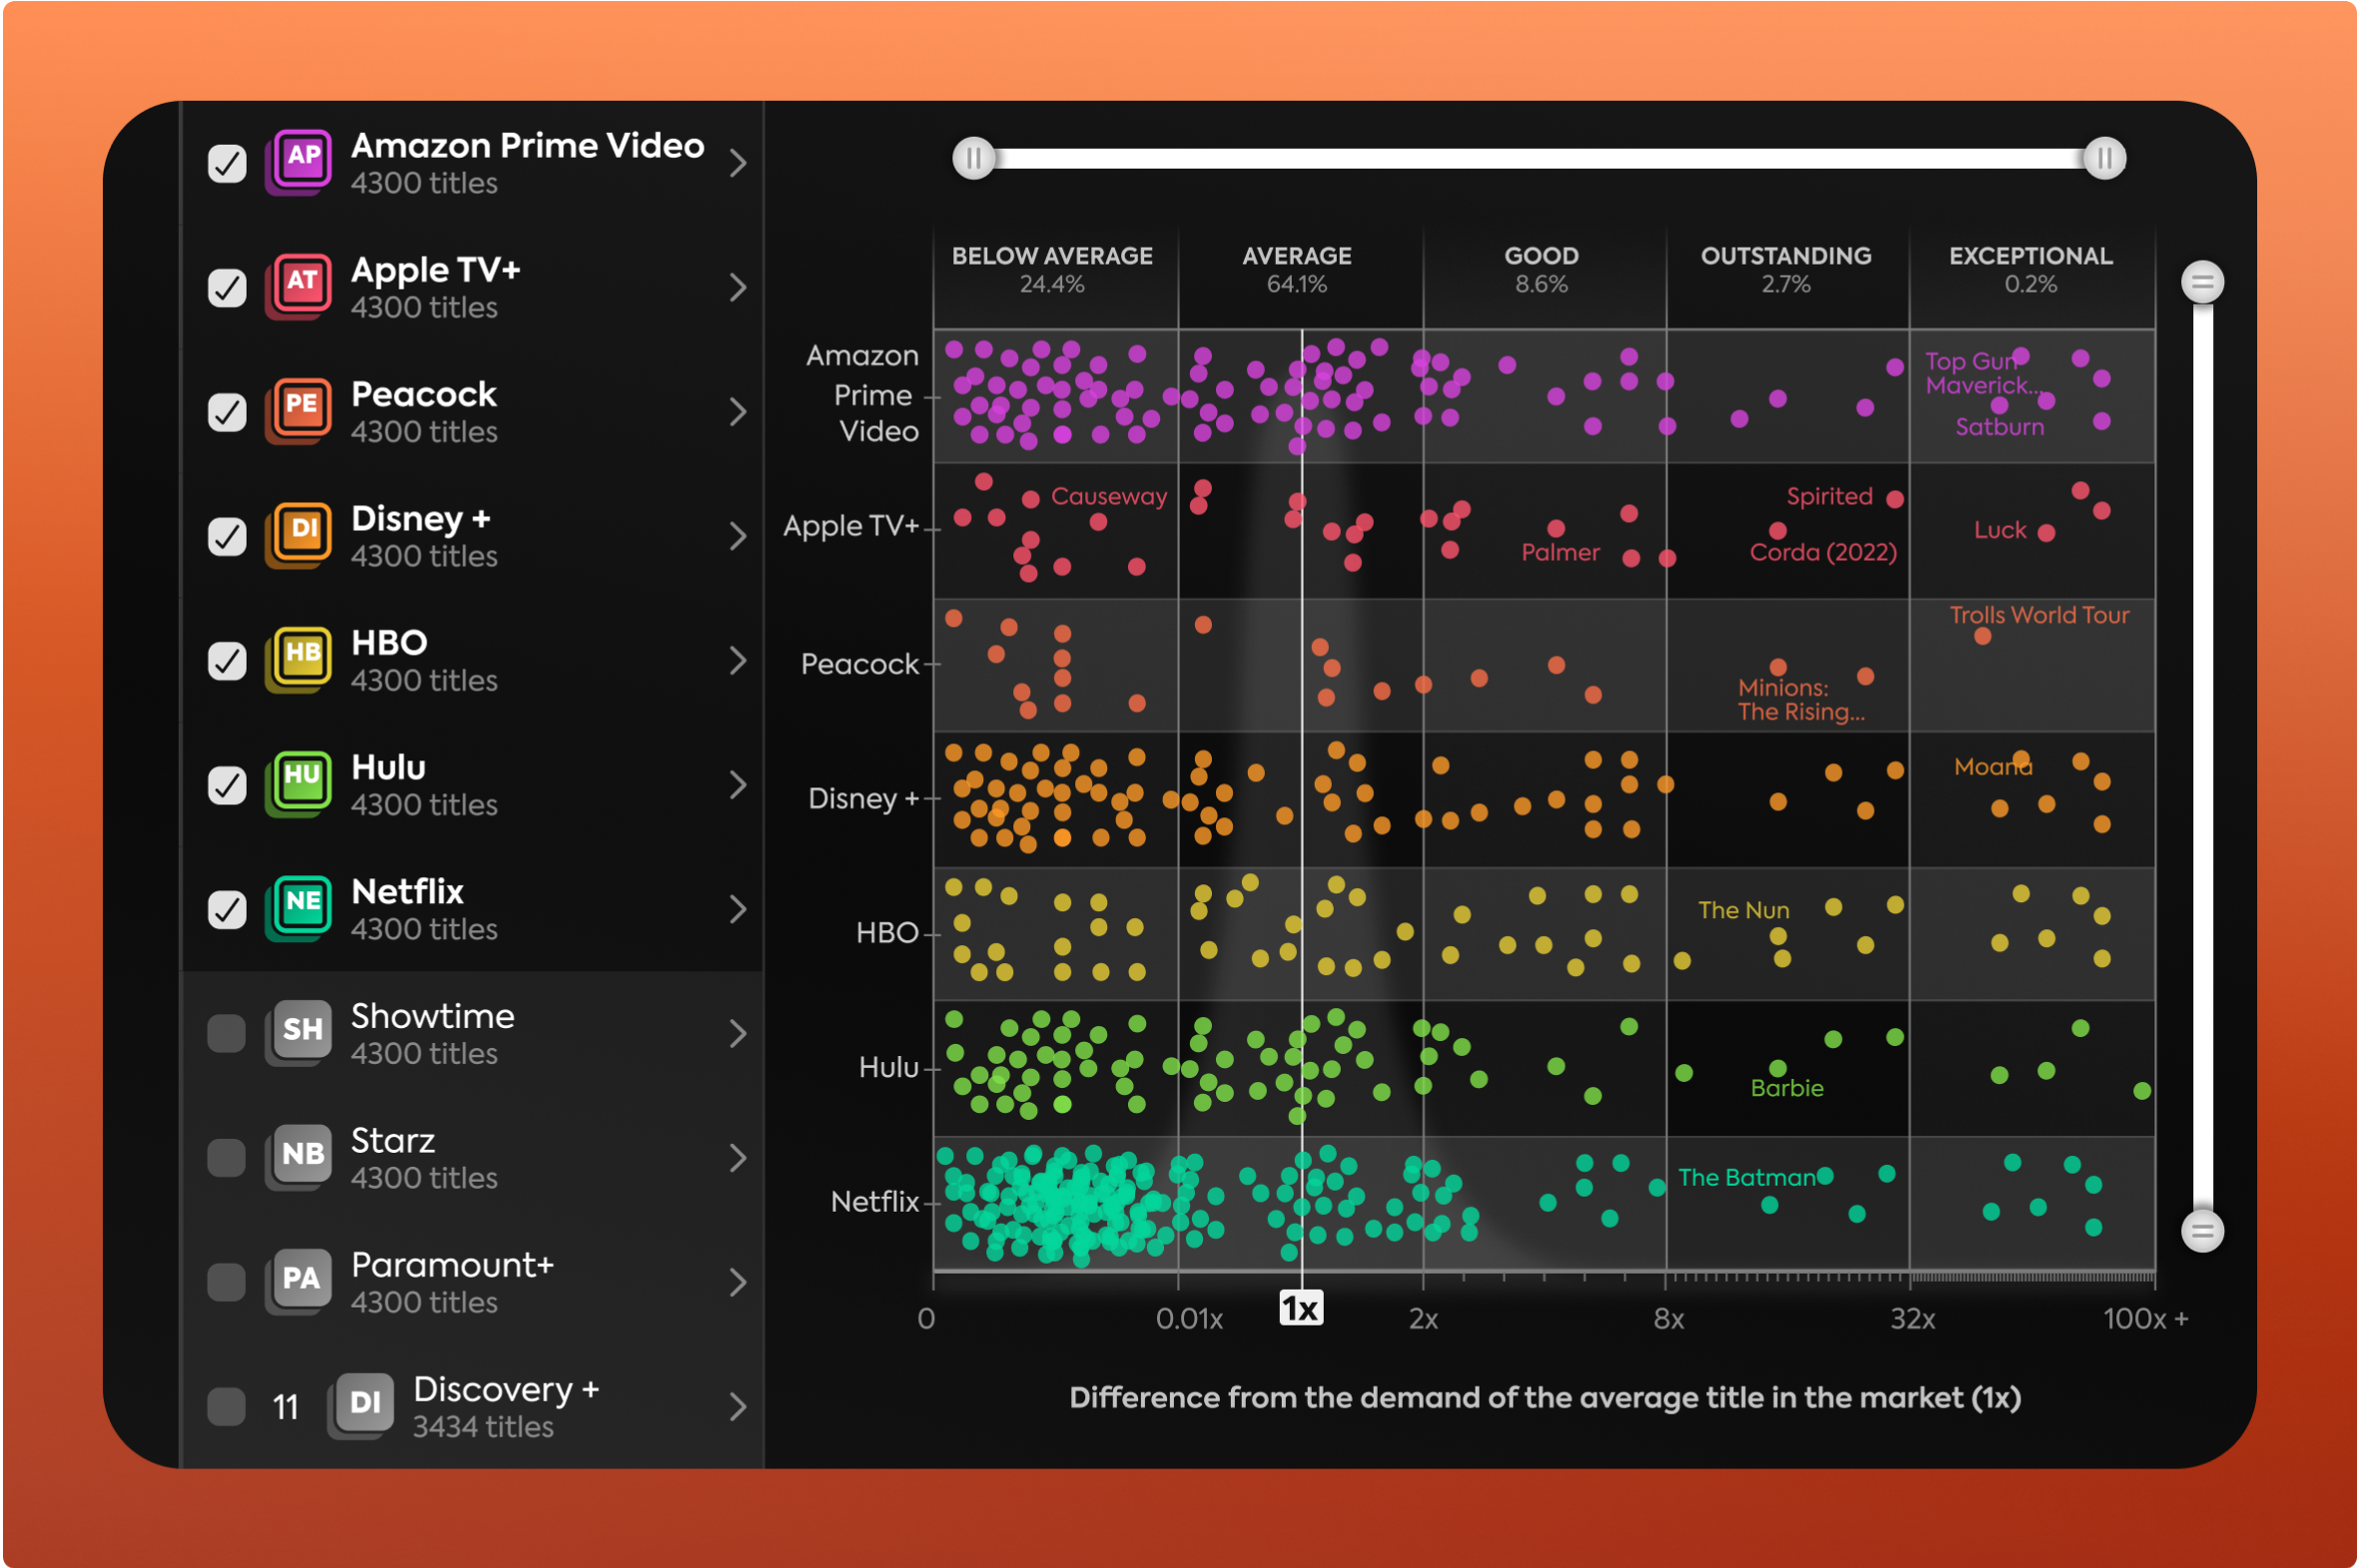Expand Amazon Prime Video with chevron
2357x1568 pixels.
pos(738,163)
